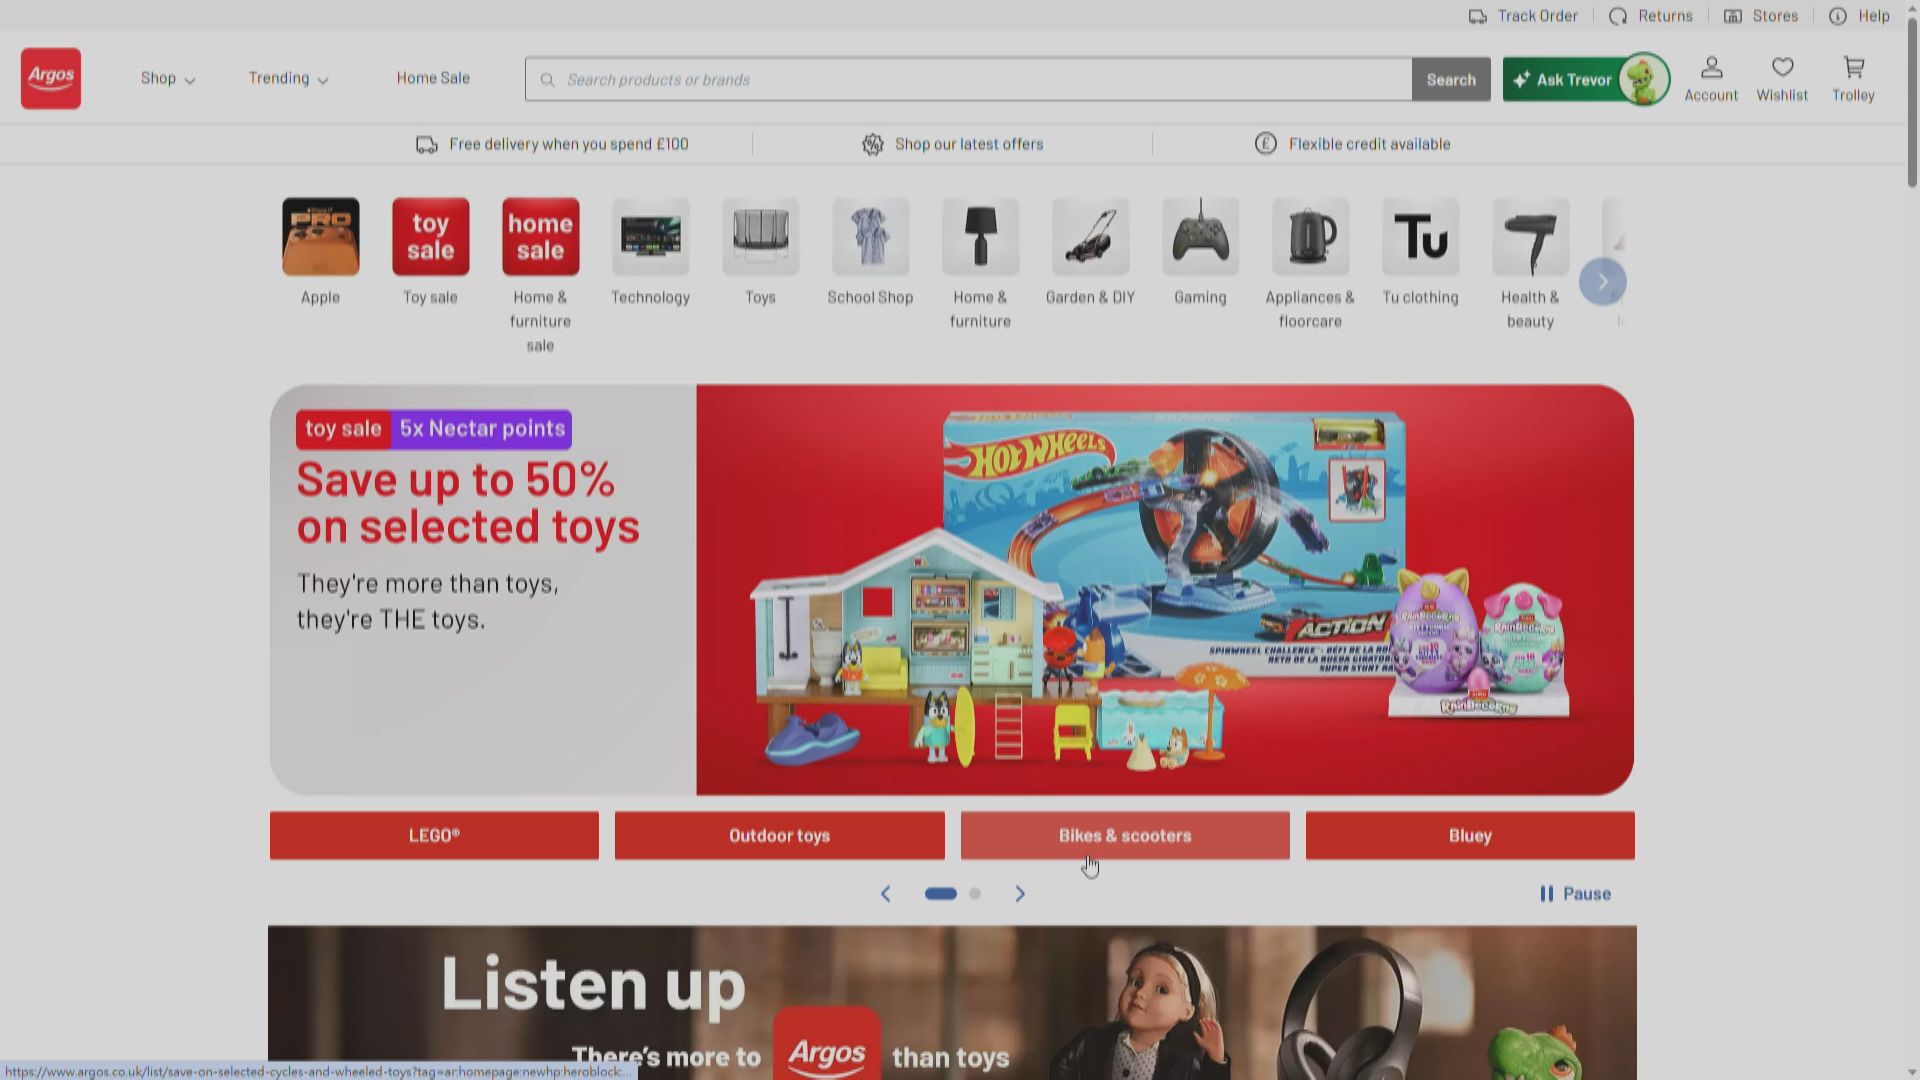The width and height of the screenshot is (1920, 1080).
Task: Expand the Shop dropdown menu
Action: click(x=167, y=78)
